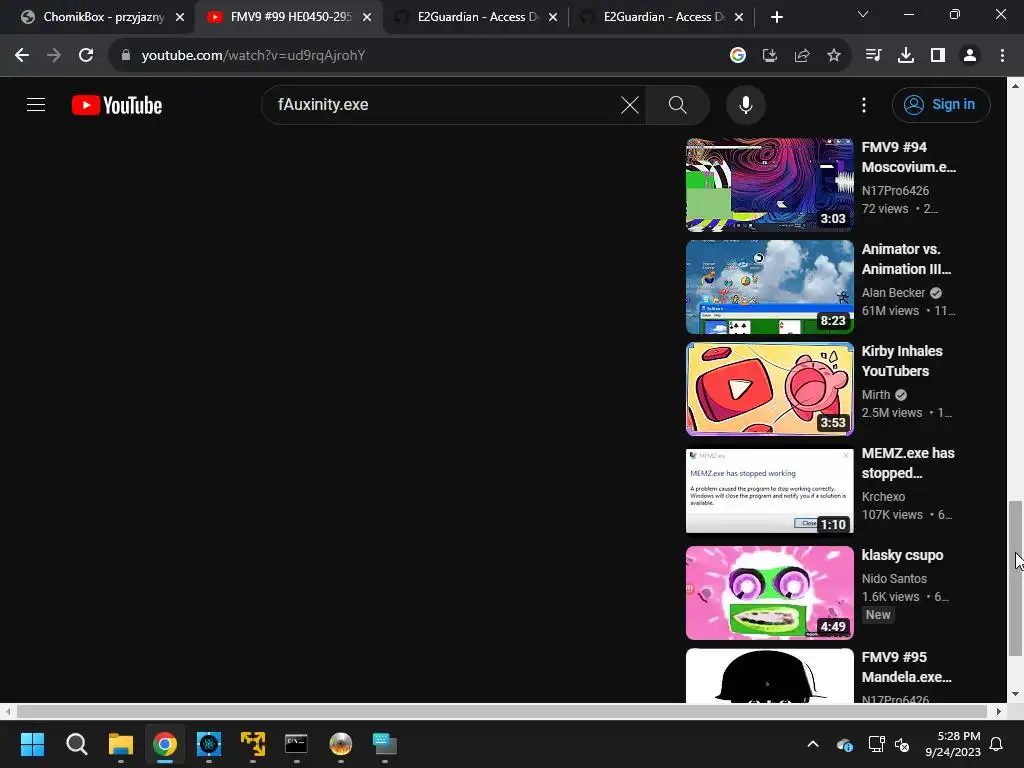Open the Google icon in address bar

(738, 56)
